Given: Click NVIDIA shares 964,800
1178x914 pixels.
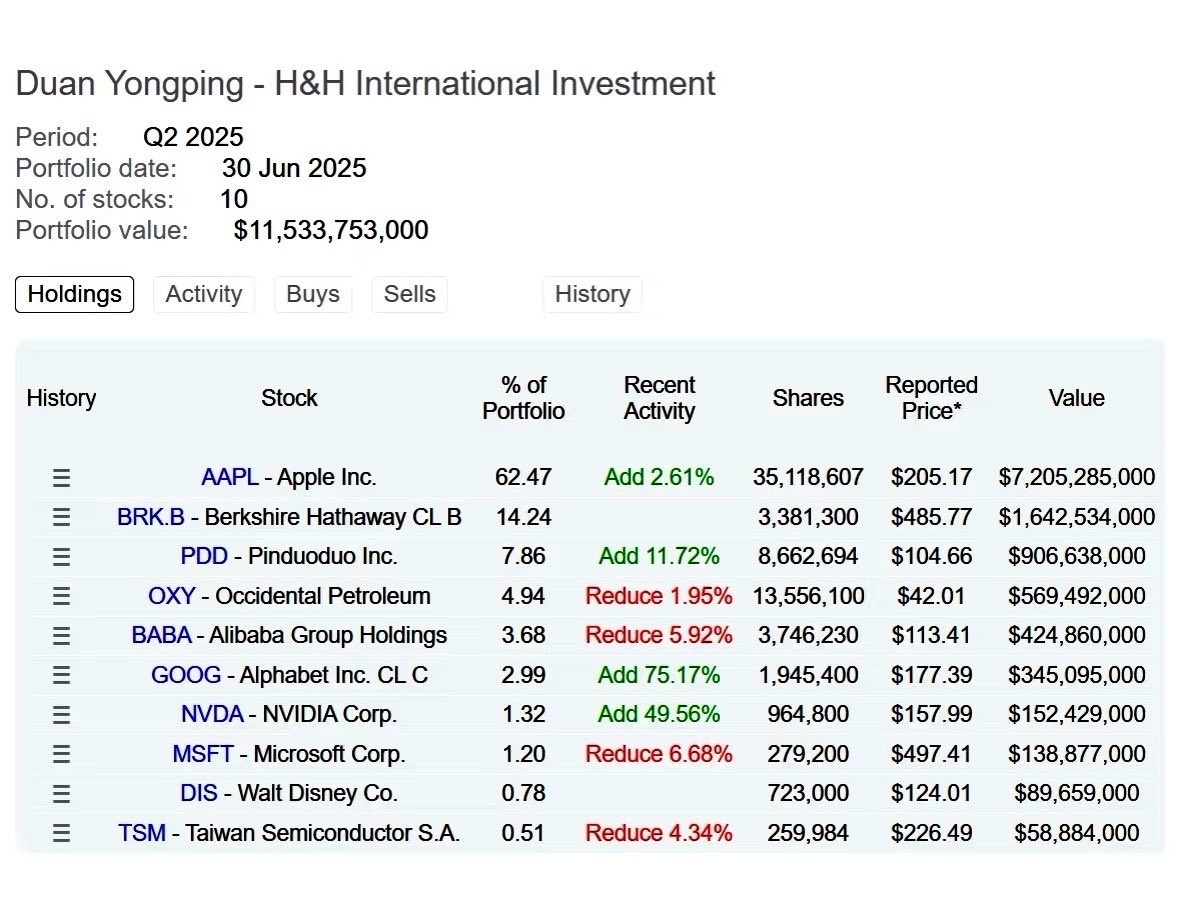Looking at the screenshot, I should click(808, 714).
